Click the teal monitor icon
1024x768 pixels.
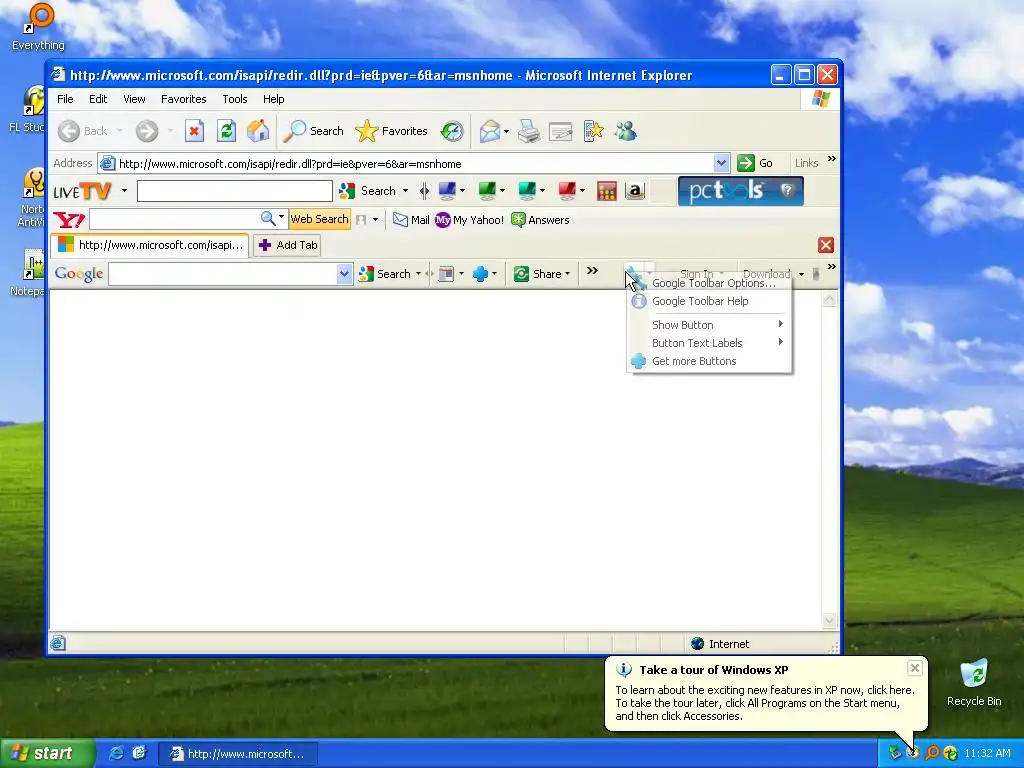pos(527,191)
